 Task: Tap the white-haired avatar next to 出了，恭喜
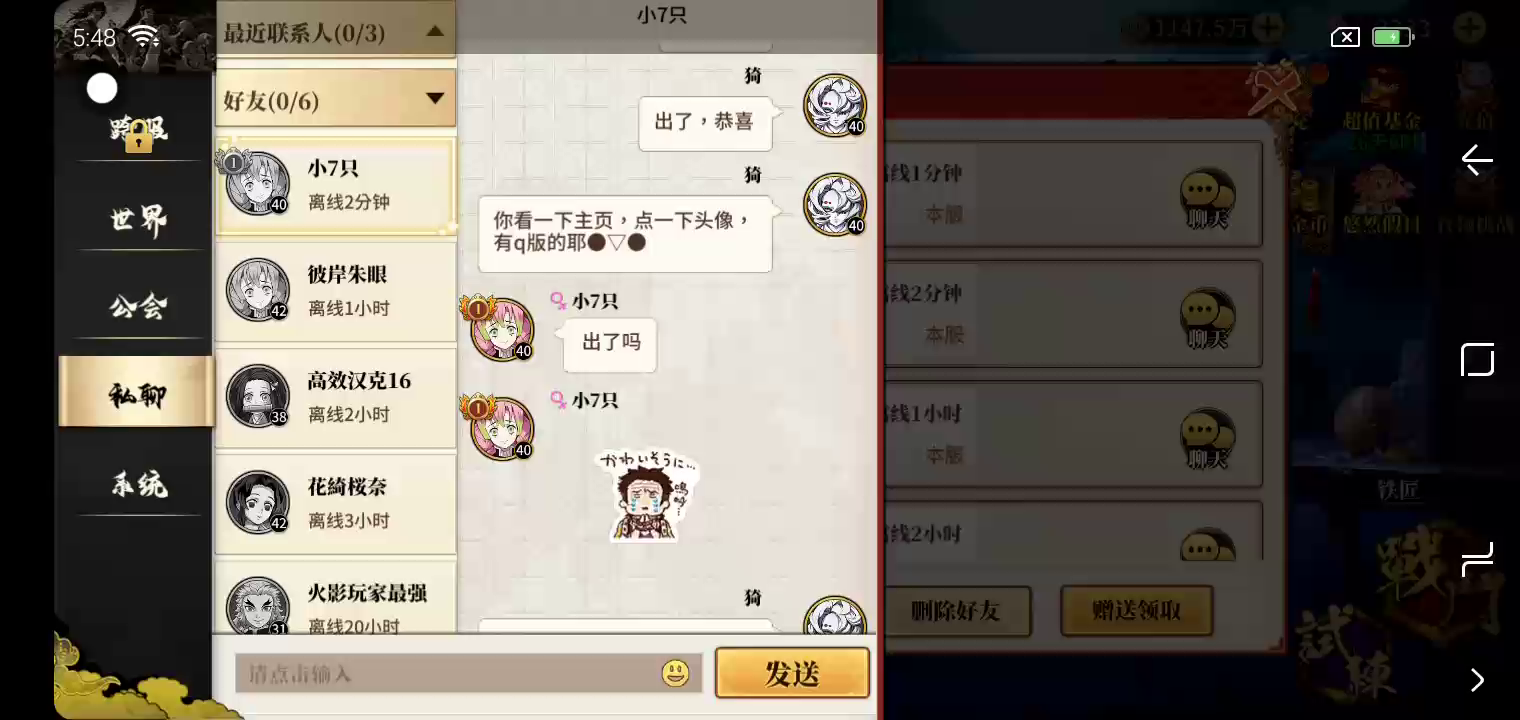coord(835,105)
